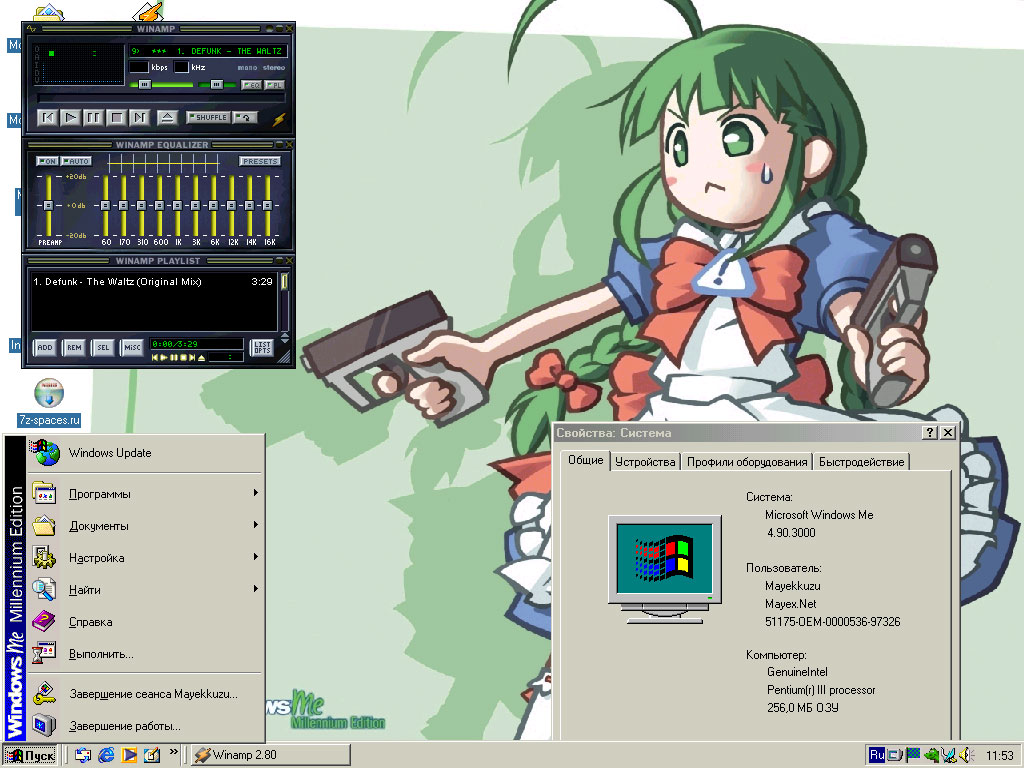The image size is (1024, 768).
Task: Open the equalizer PRESETS menu
Action: [x=260, y=161]
